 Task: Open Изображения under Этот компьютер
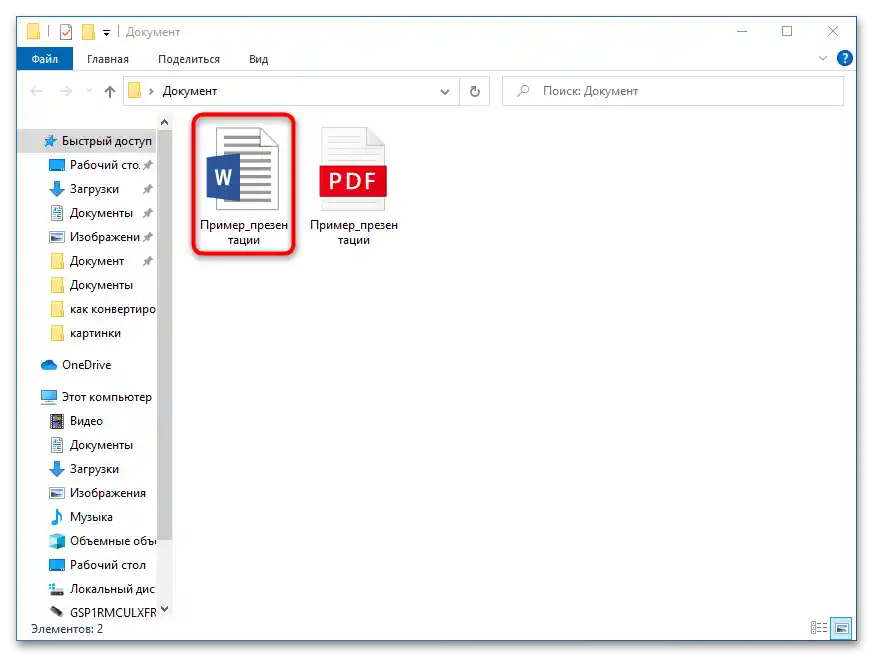pos(97,493)
